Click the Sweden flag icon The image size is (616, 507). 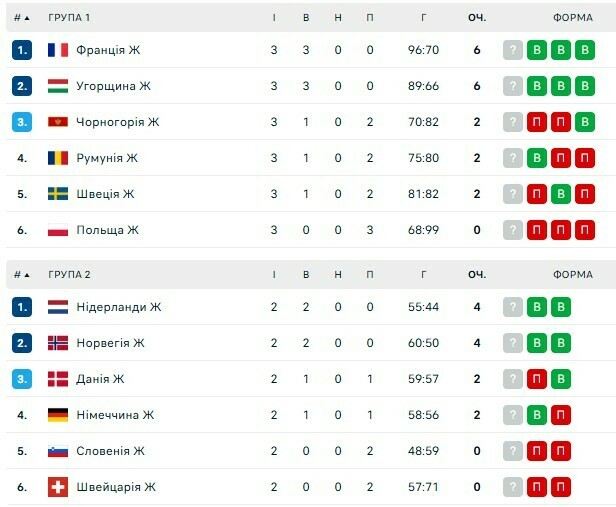pyautogui.click(x=58, y=194)
